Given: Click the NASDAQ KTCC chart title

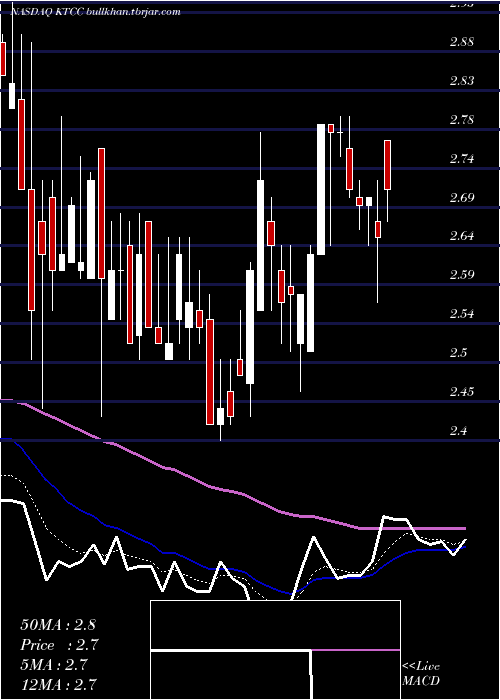Looking at the screenshot, I should tap(96, 12).
